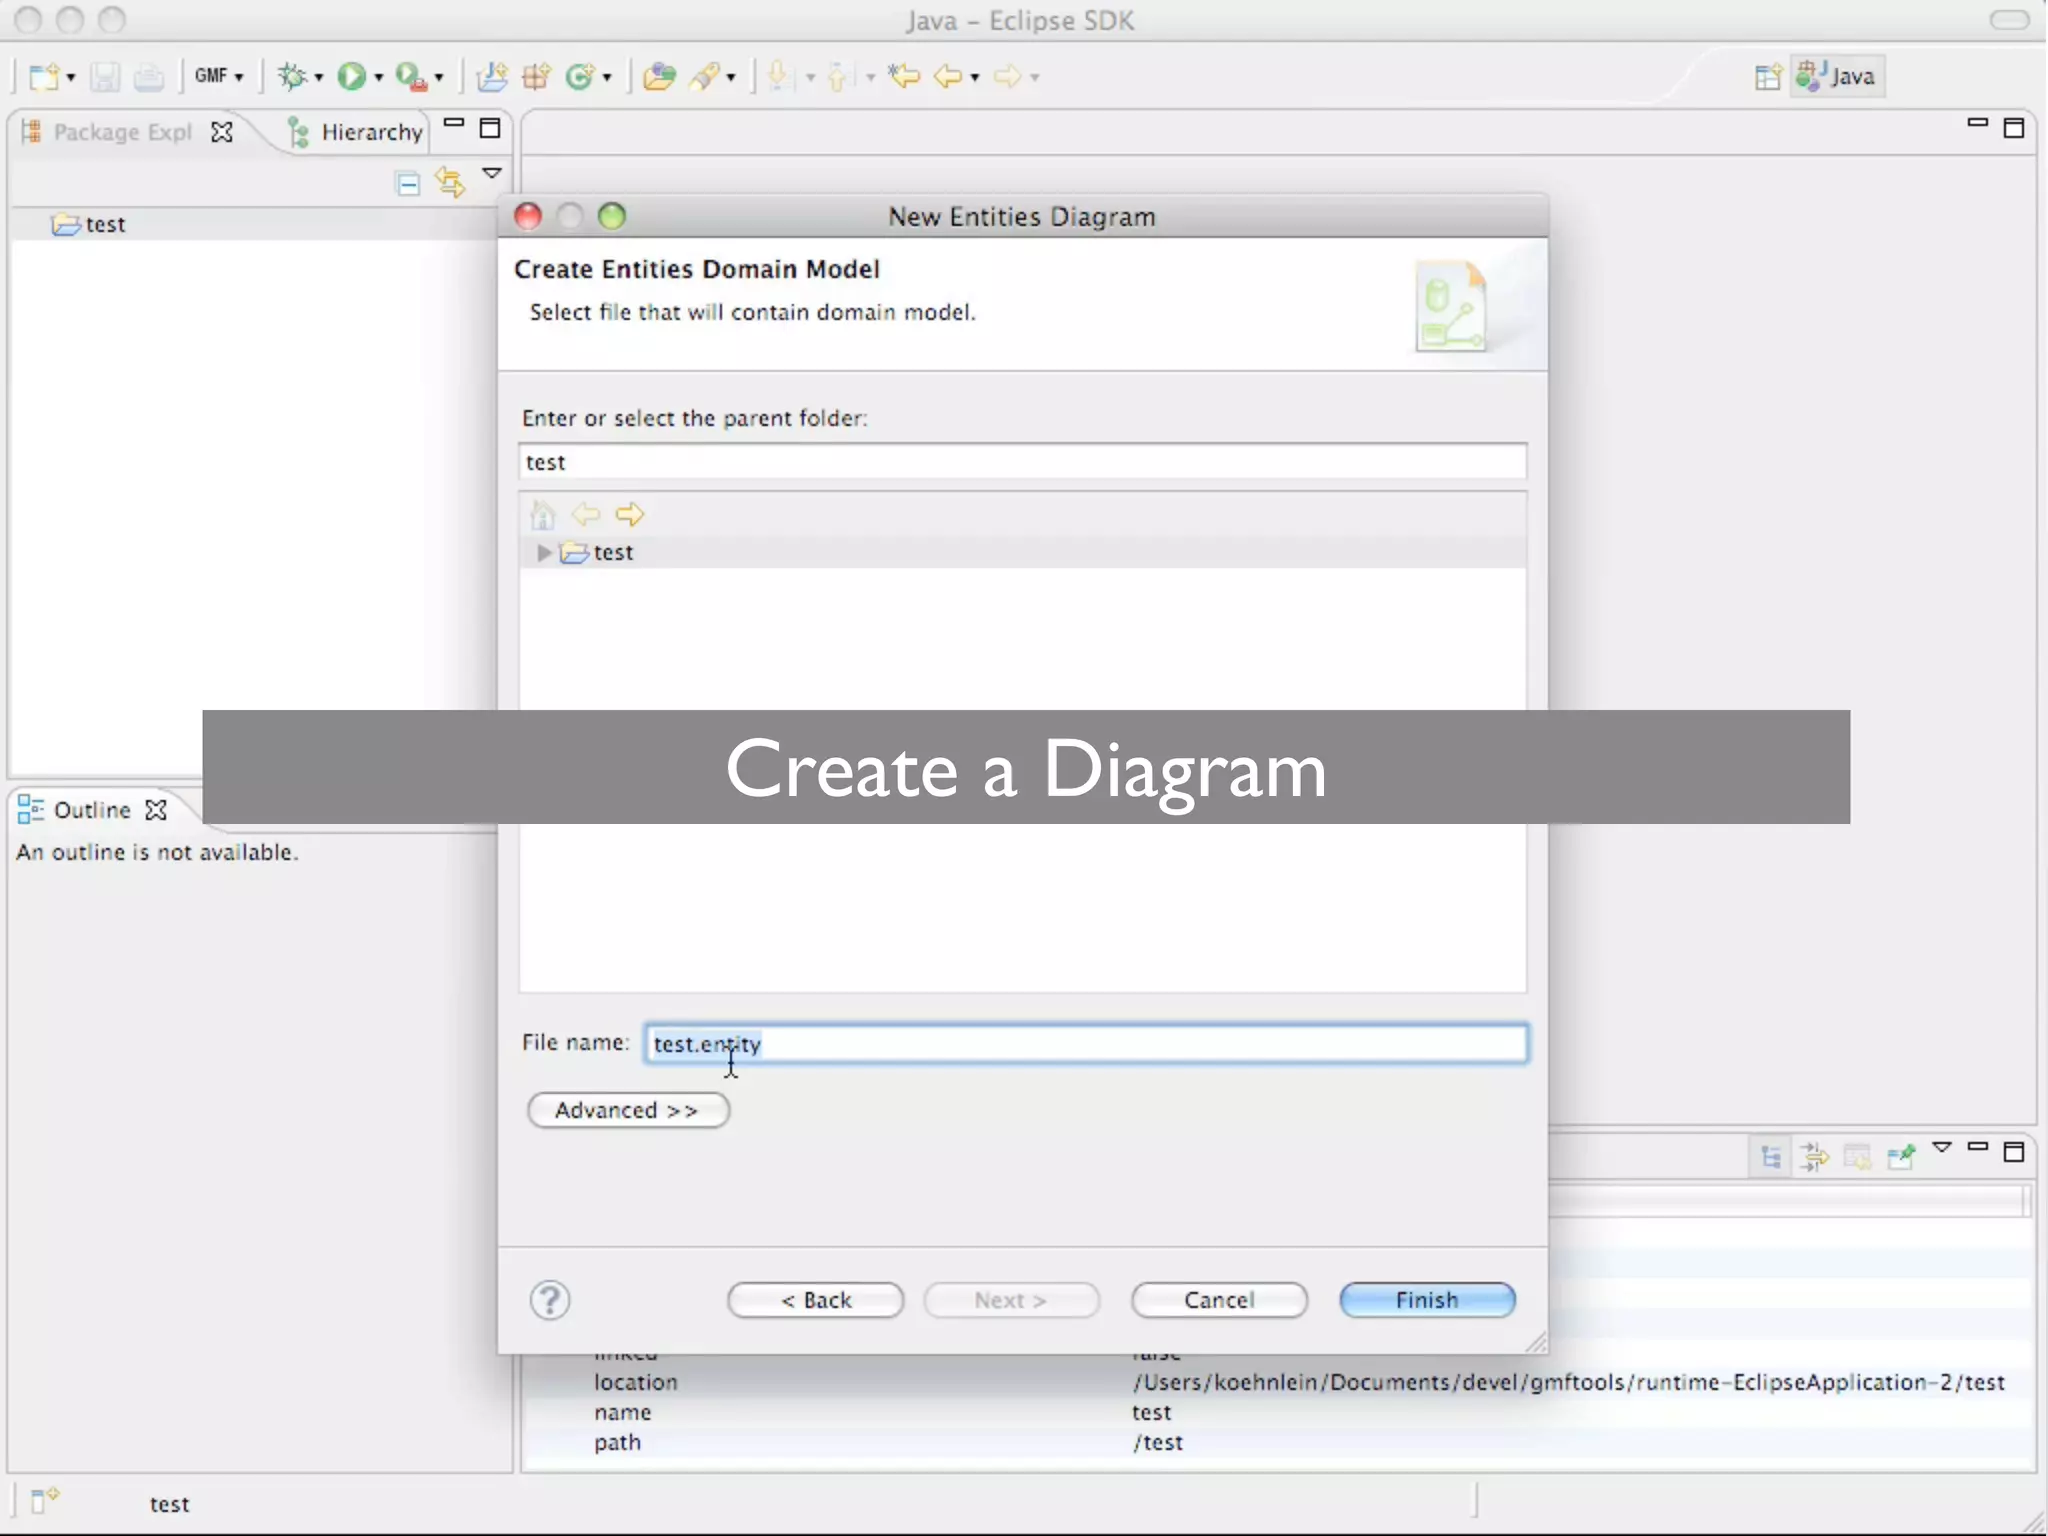Click the Open Type icon

click(659, 76)
